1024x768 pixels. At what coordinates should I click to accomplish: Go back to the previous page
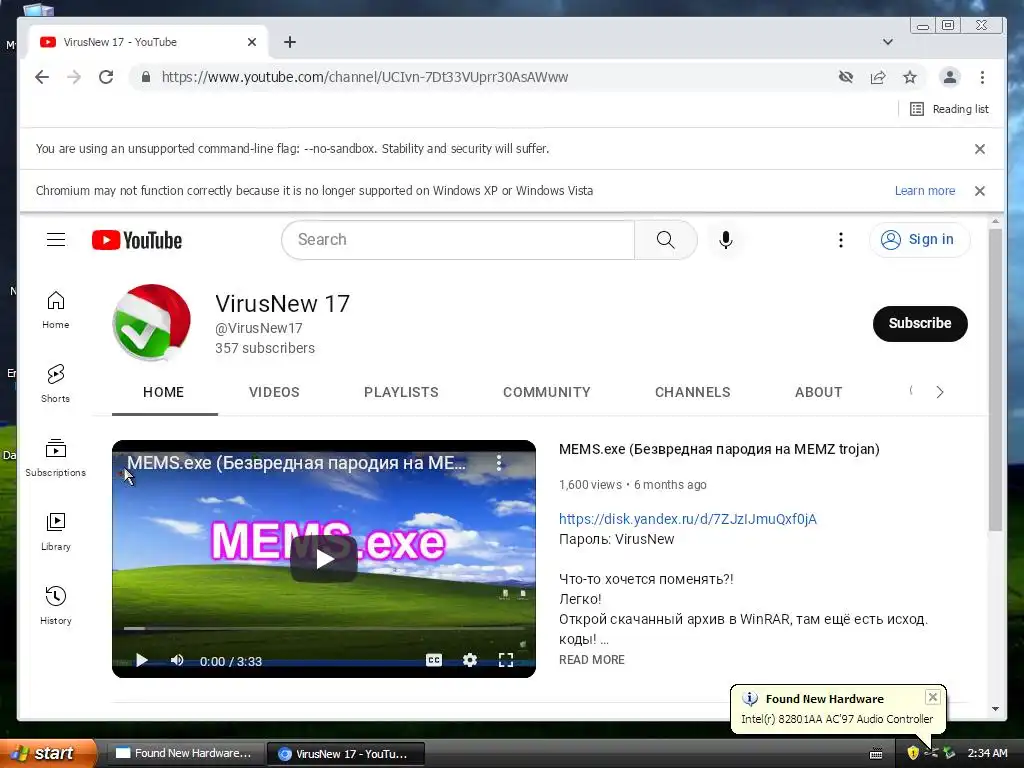pos(42,77)
